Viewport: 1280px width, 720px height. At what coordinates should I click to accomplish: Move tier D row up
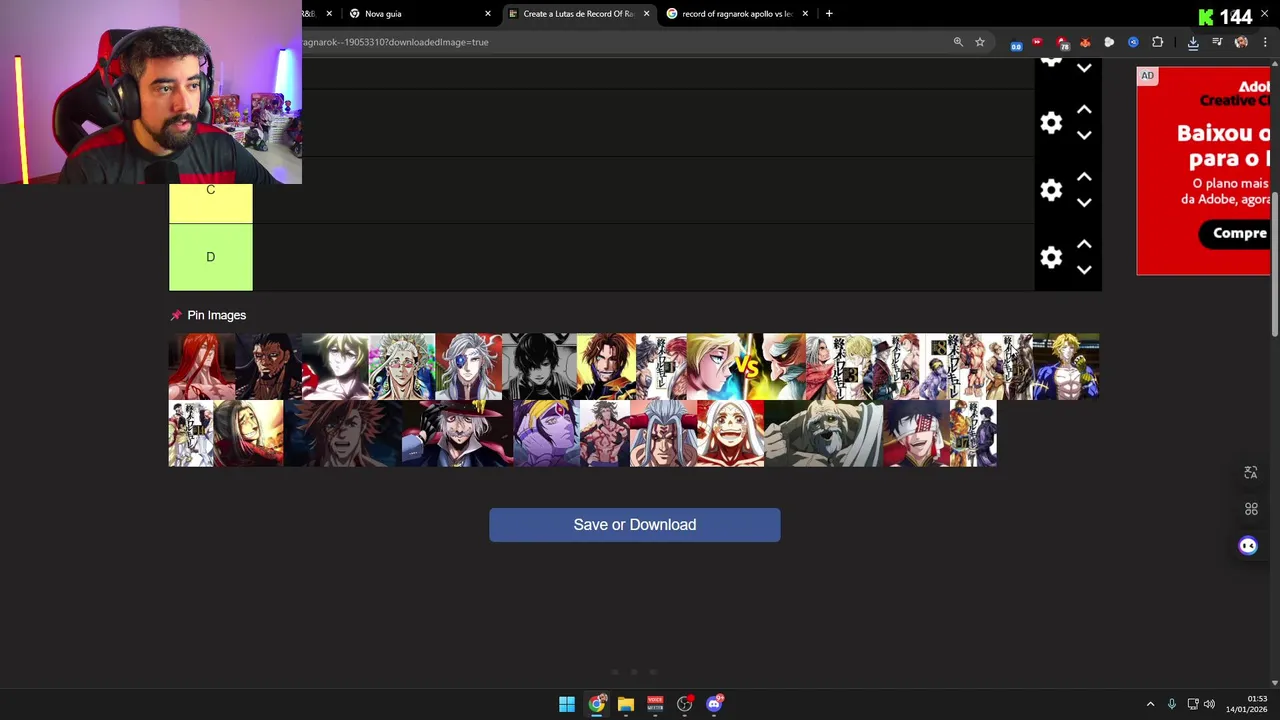pos(1084,244)
